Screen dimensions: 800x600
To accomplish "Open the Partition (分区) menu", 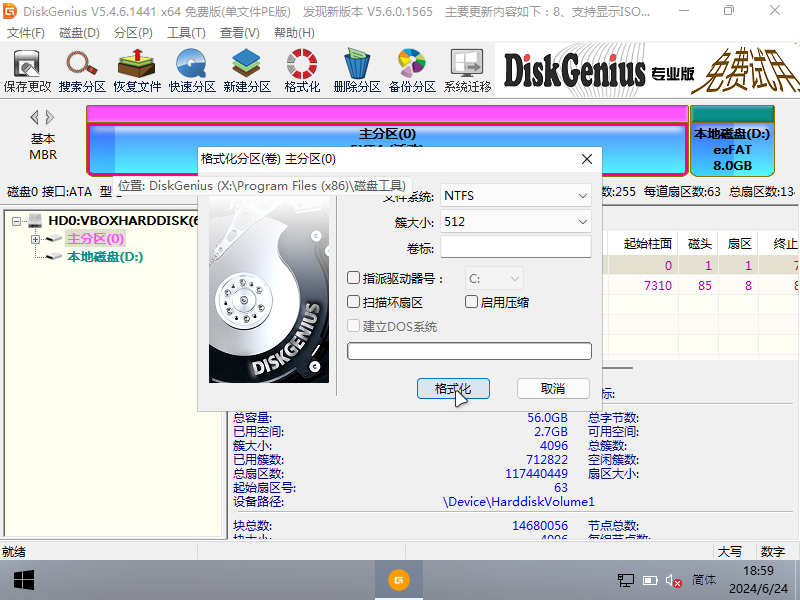I will (x=133, y=33).
